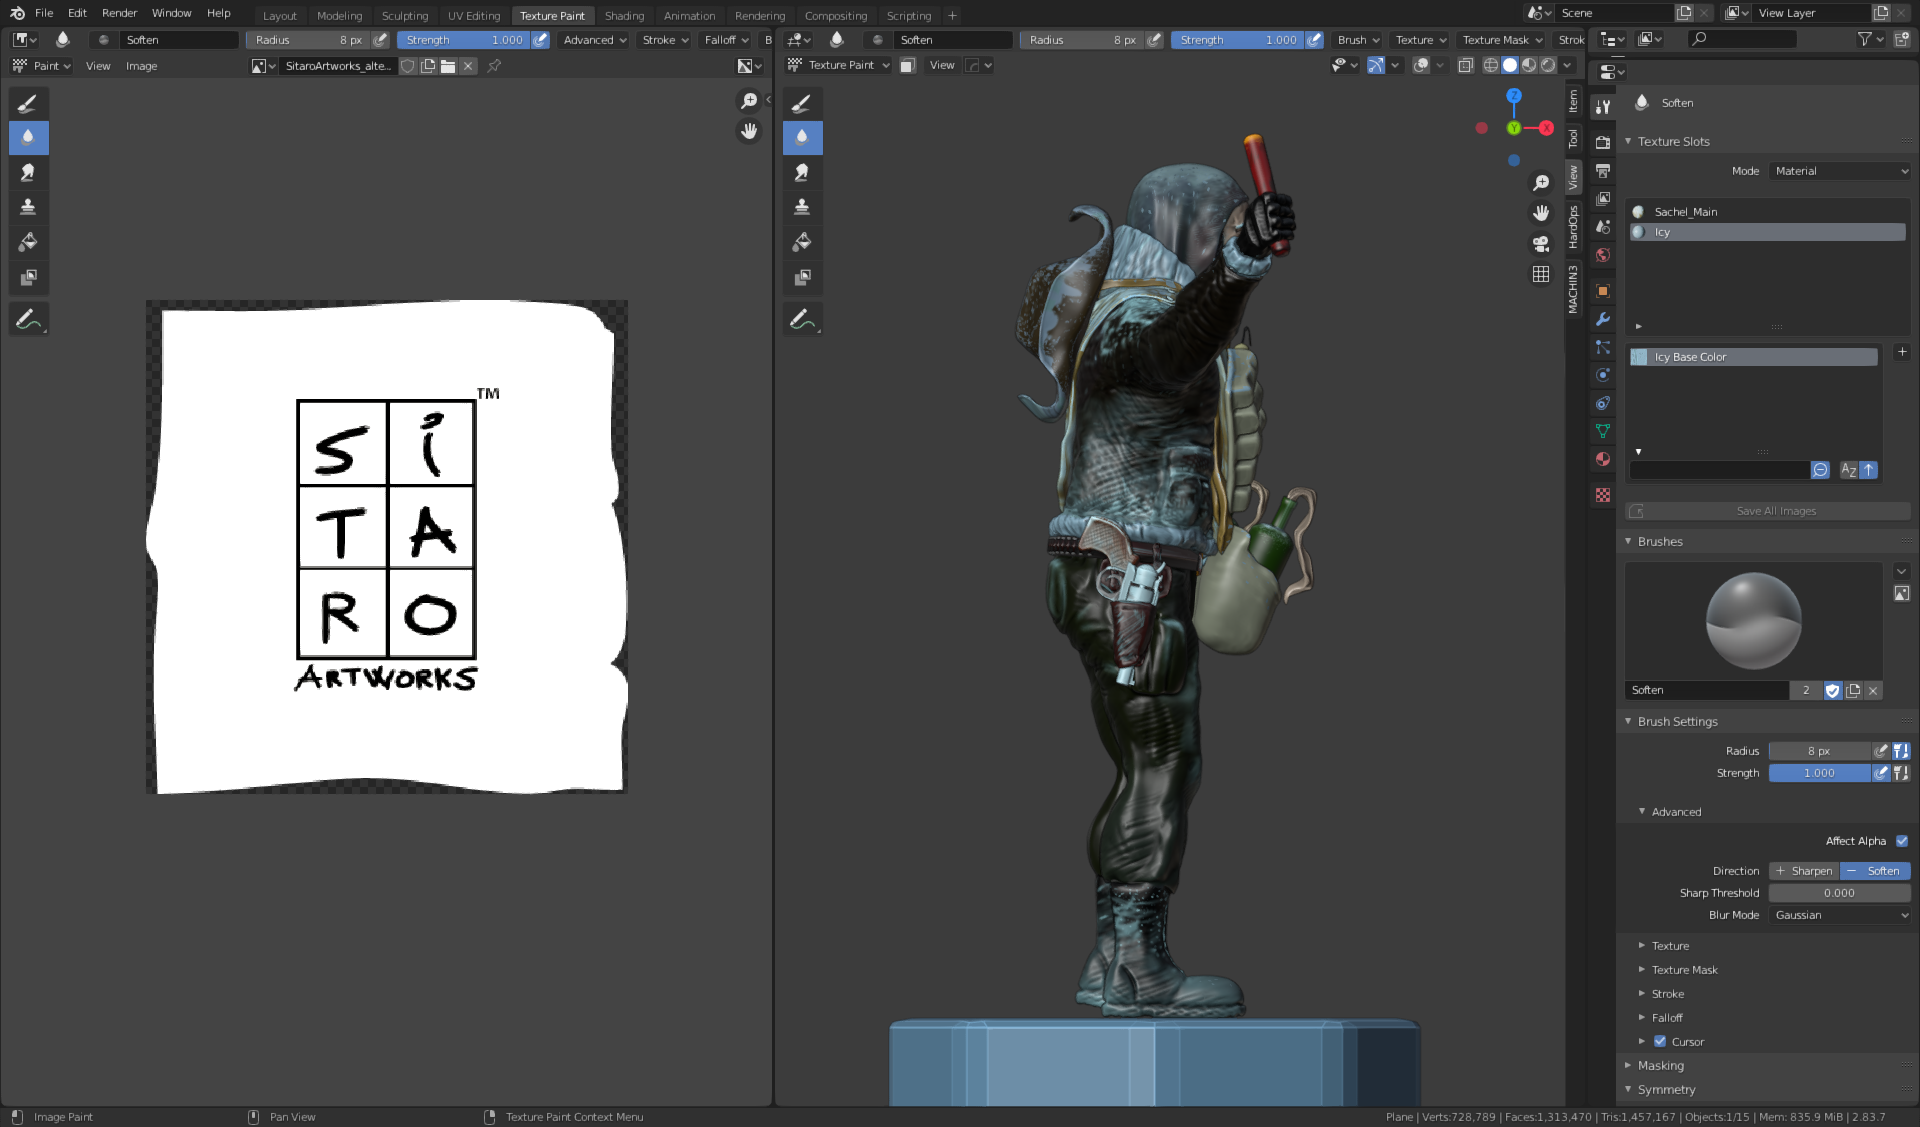Open the Blur Mode dropdown showing Gaussian

(1839, 915)
